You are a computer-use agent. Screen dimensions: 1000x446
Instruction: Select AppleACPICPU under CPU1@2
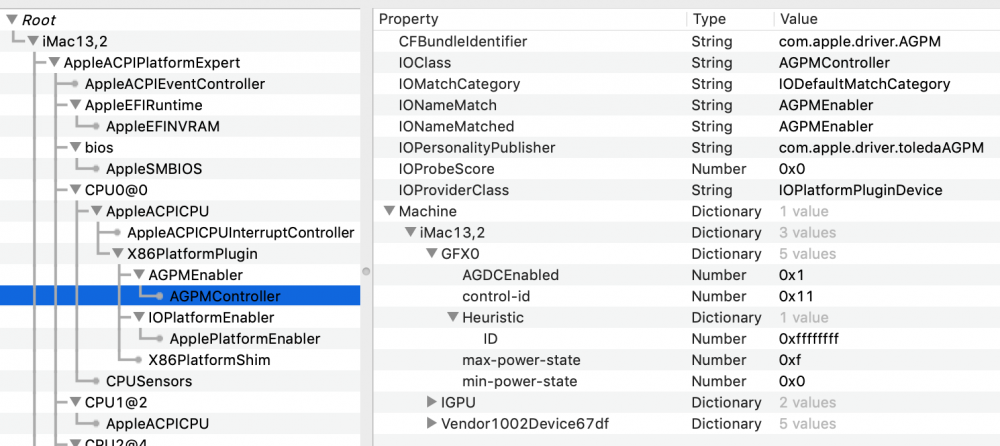click(157, 424)
